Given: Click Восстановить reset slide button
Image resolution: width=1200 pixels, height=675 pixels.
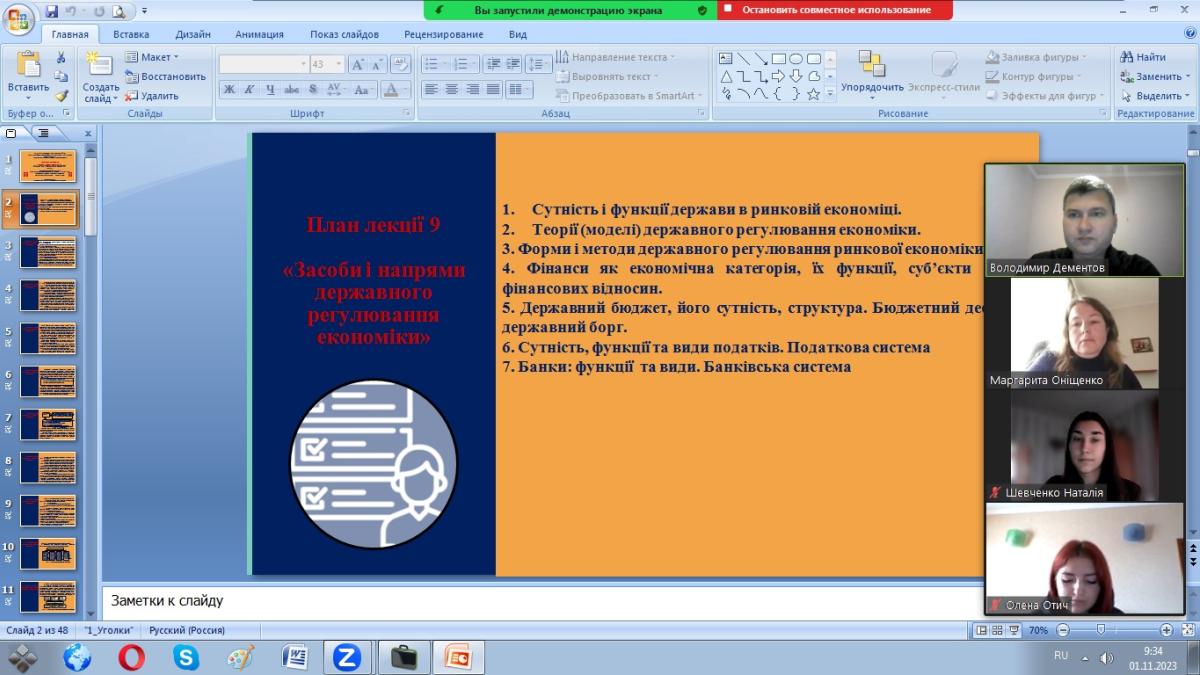Looking at the screenshot, I should [165, 76].
